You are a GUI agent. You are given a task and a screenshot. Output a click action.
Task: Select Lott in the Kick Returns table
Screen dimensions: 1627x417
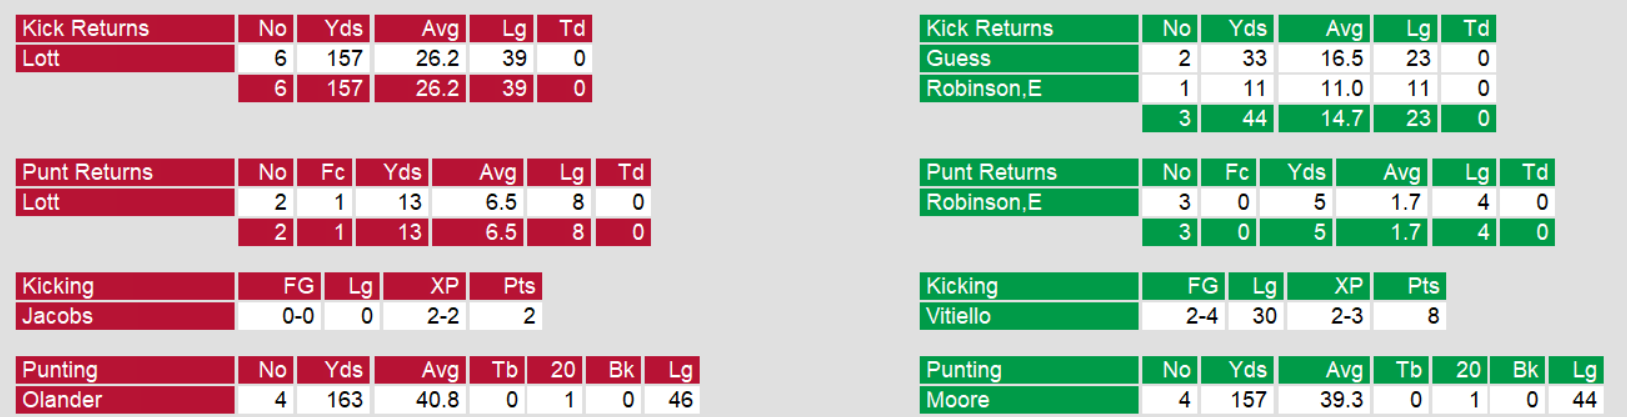125,58
